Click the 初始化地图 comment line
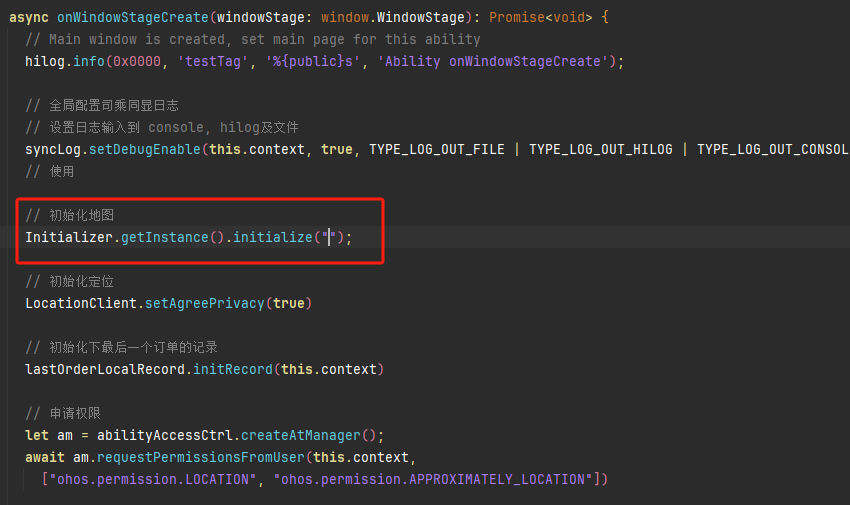The image size is (850, 505). pos(69,215)
